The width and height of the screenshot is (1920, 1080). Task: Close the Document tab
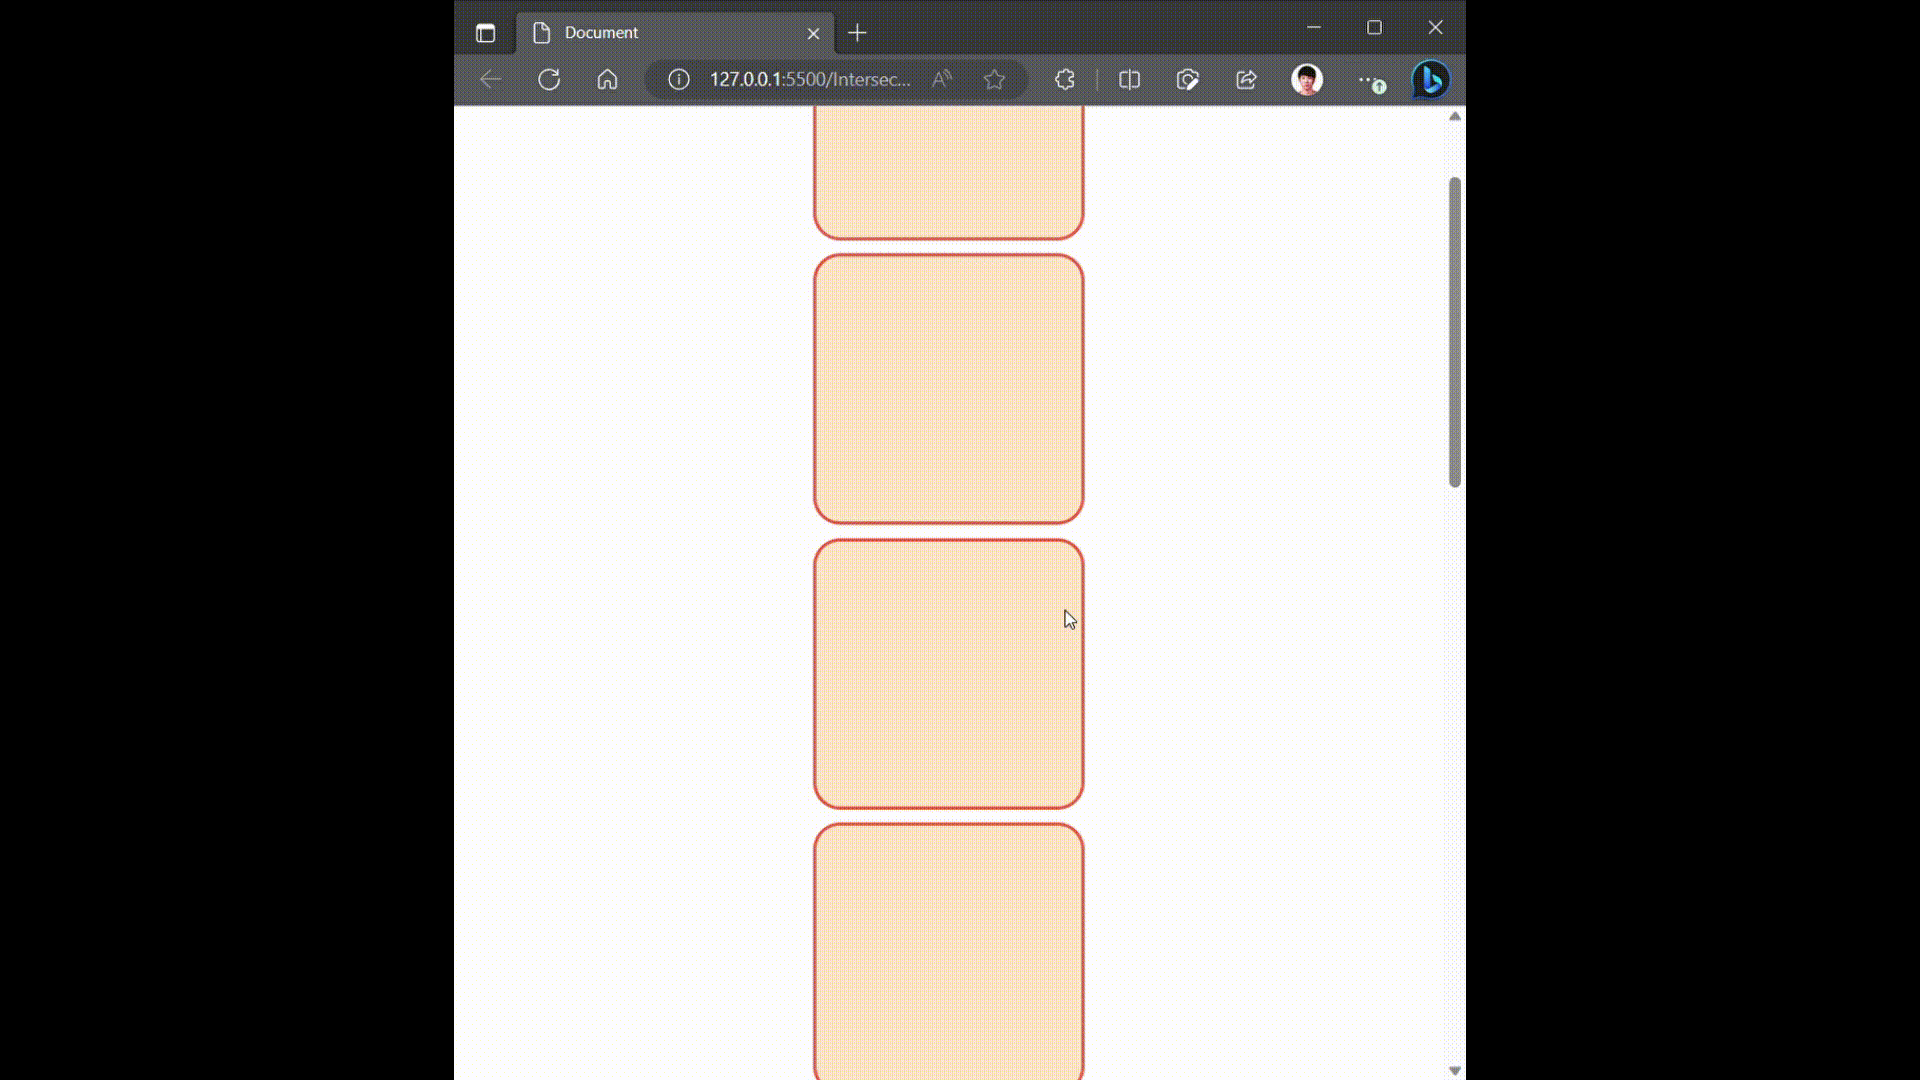[813, 33]
